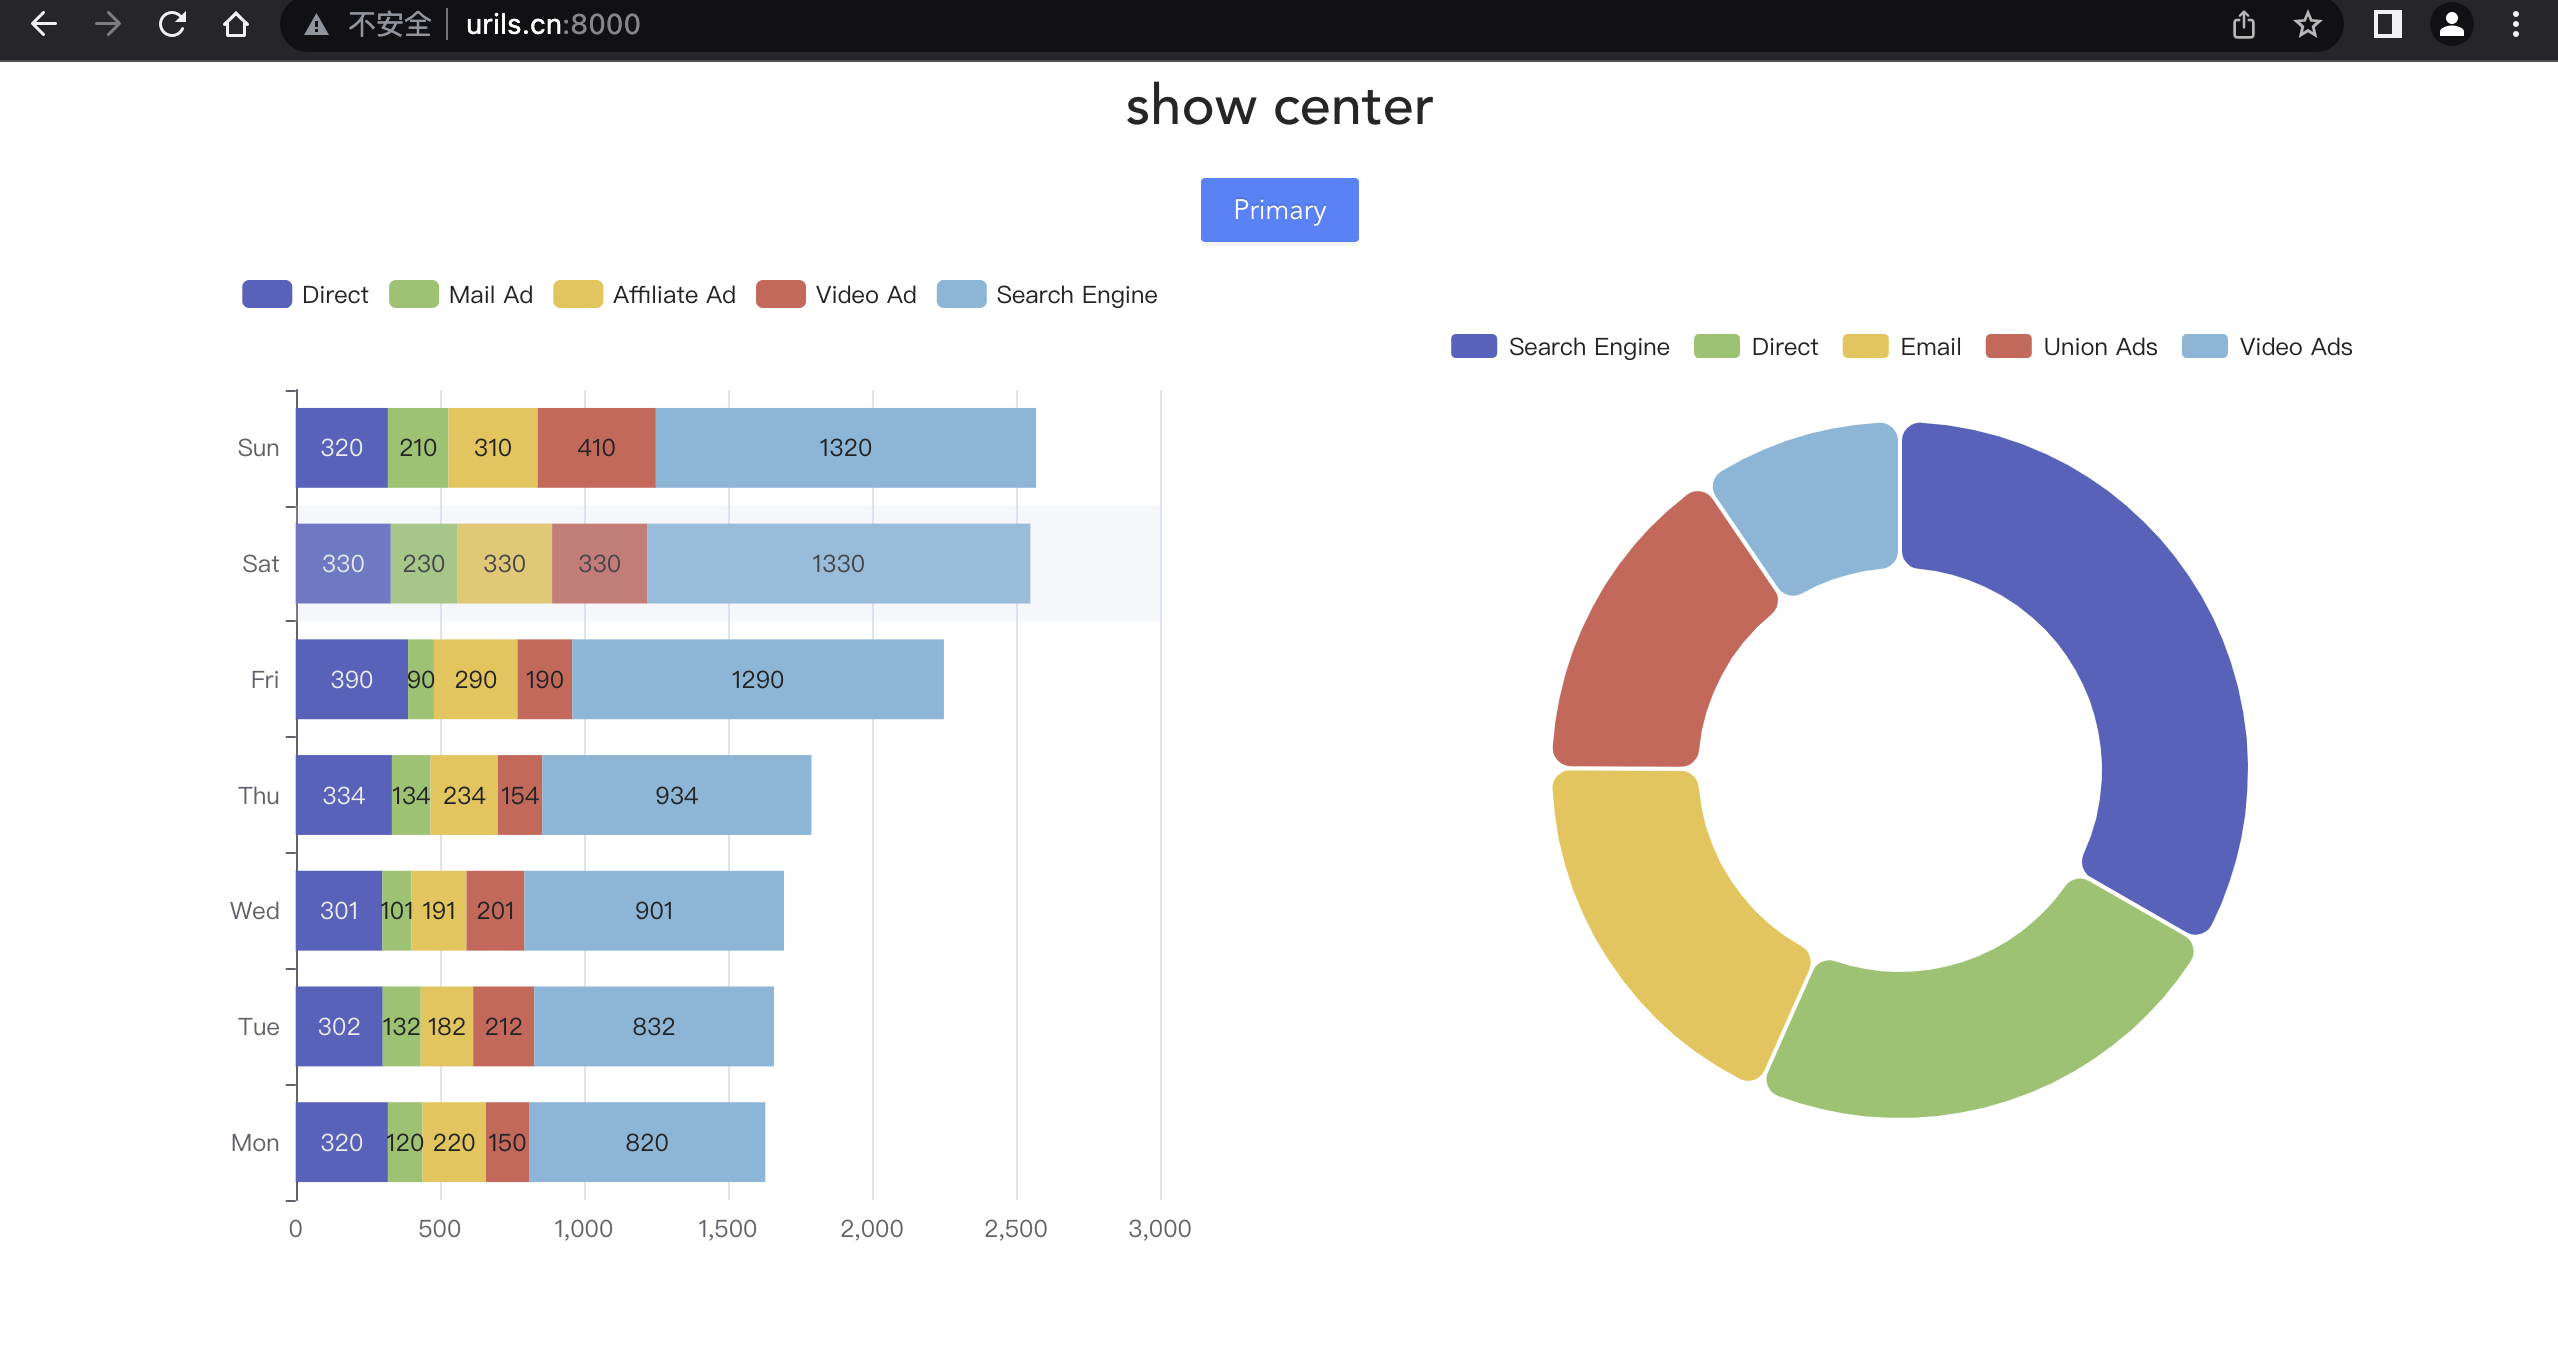Click the Wed 201 Video Ad segment
Viewport: 2558px width, 1364px height.
[495, 911]
